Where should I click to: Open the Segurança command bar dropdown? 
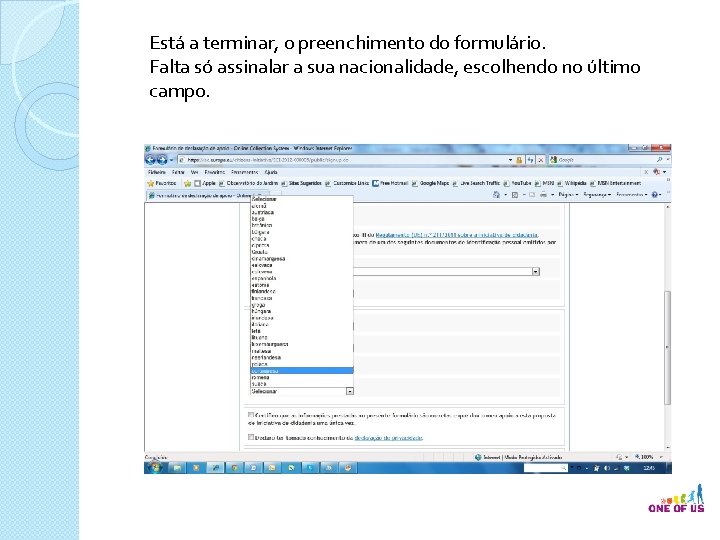click(596, 195)
